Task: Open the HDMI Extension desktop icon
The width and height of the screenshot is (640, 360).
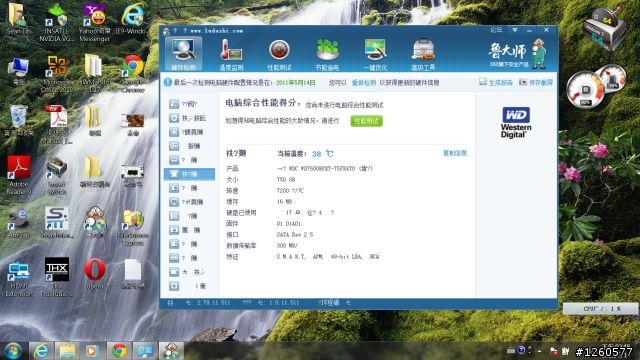Action: click(x=18, y=278)
